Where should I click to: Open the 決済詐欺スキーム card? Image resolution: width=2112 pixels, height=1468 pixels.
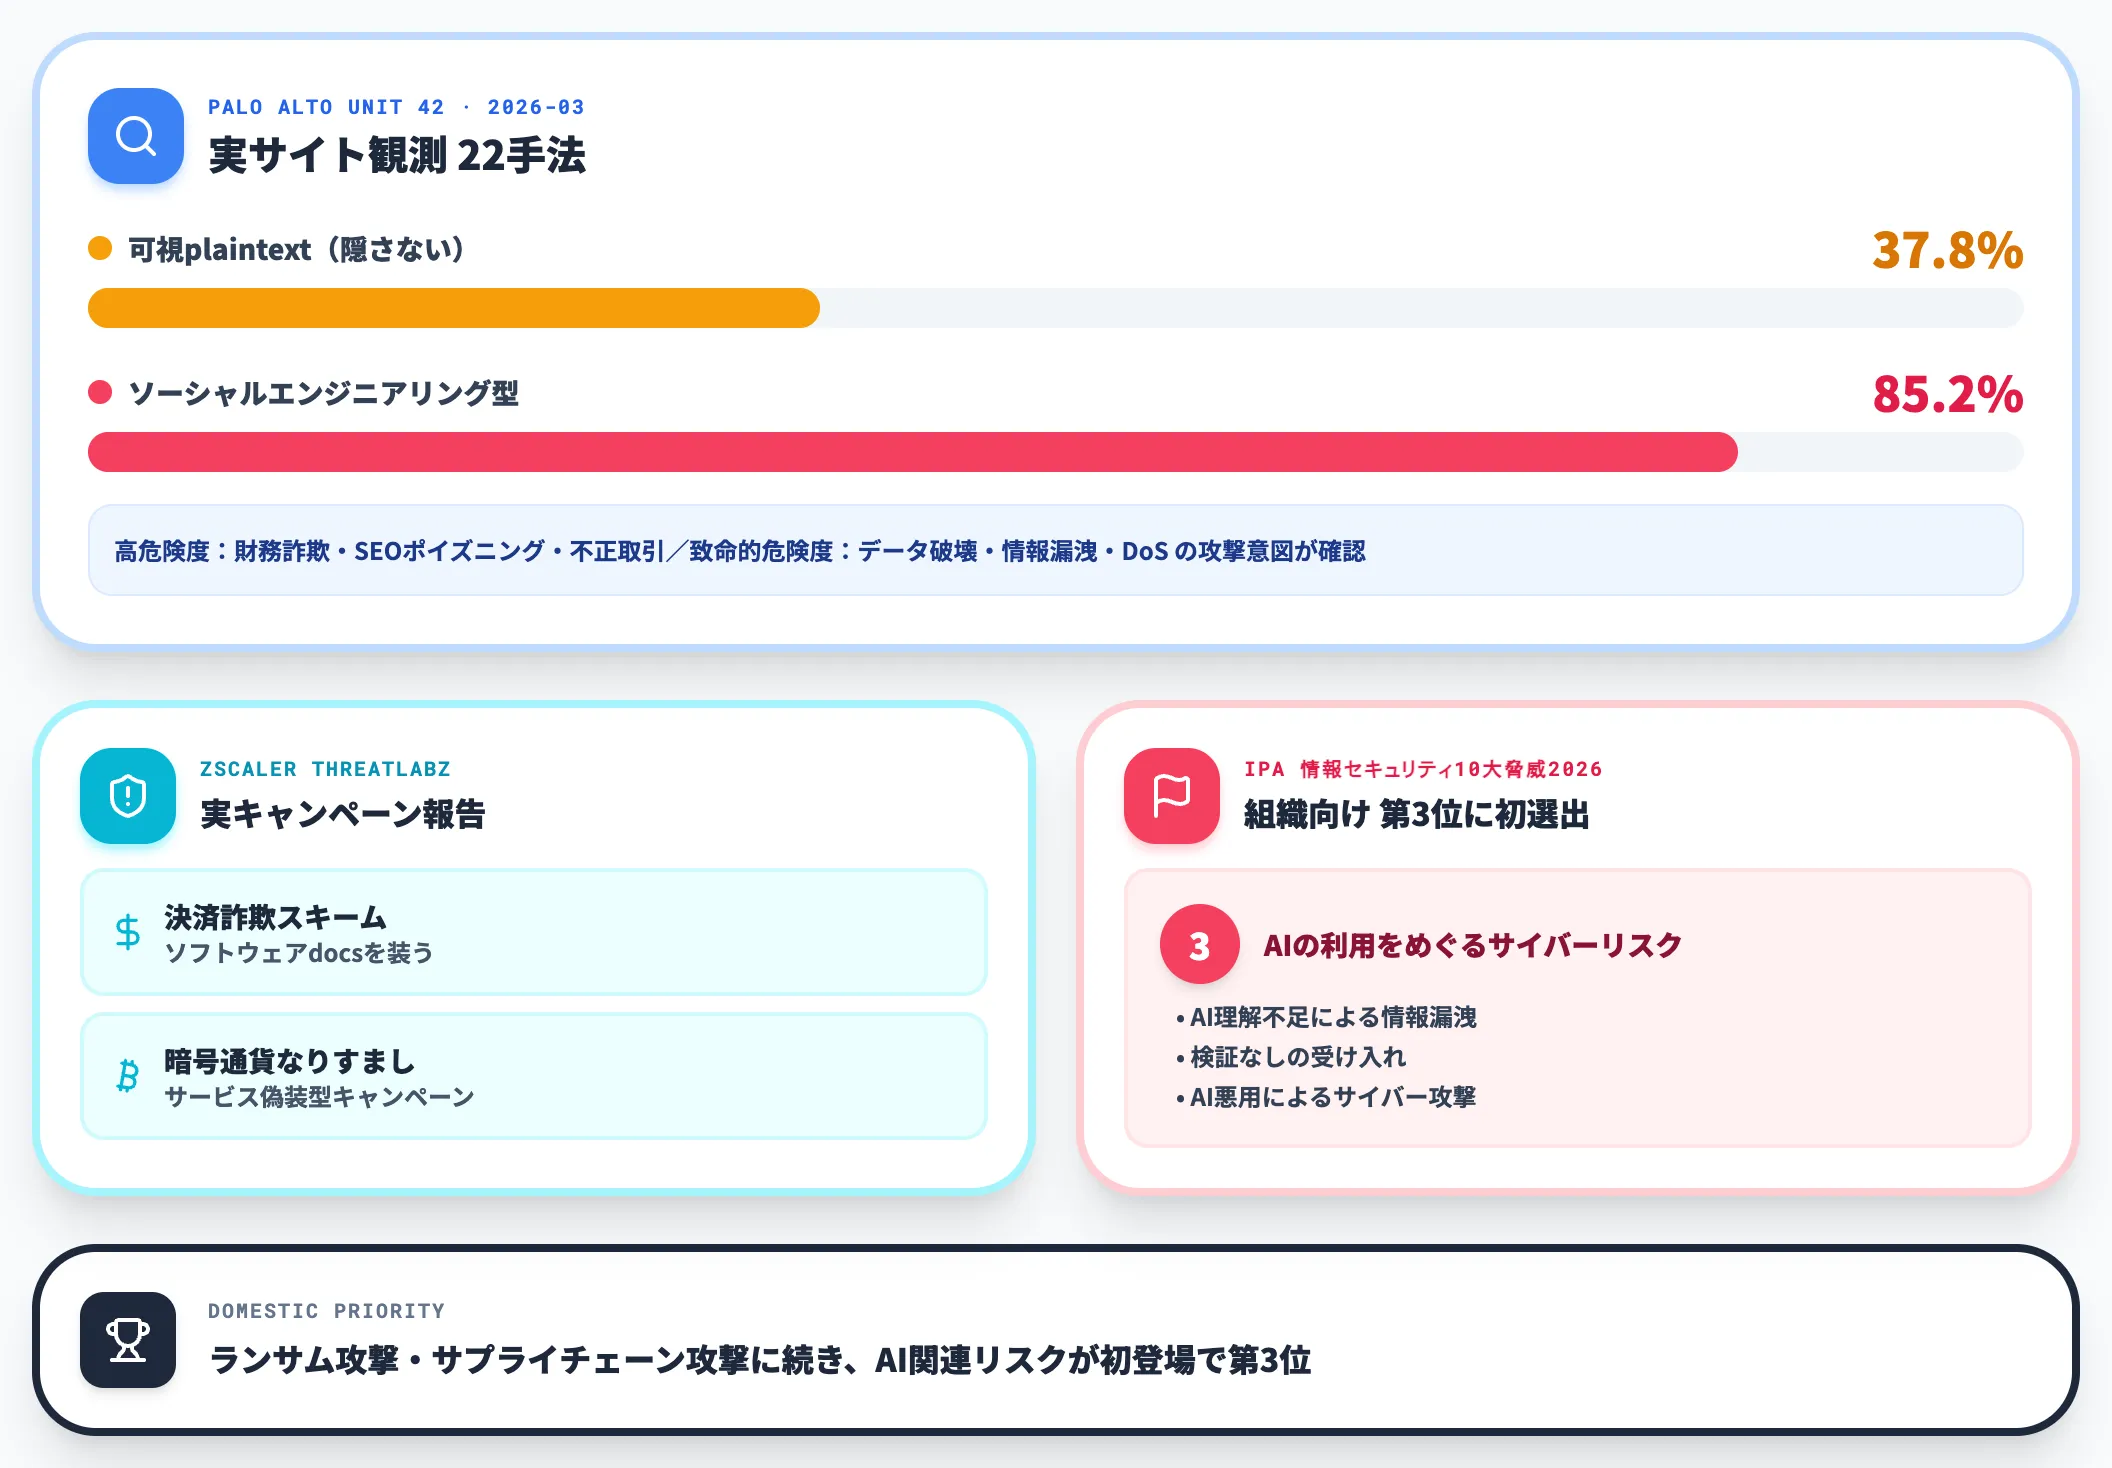tap(534, 932)
